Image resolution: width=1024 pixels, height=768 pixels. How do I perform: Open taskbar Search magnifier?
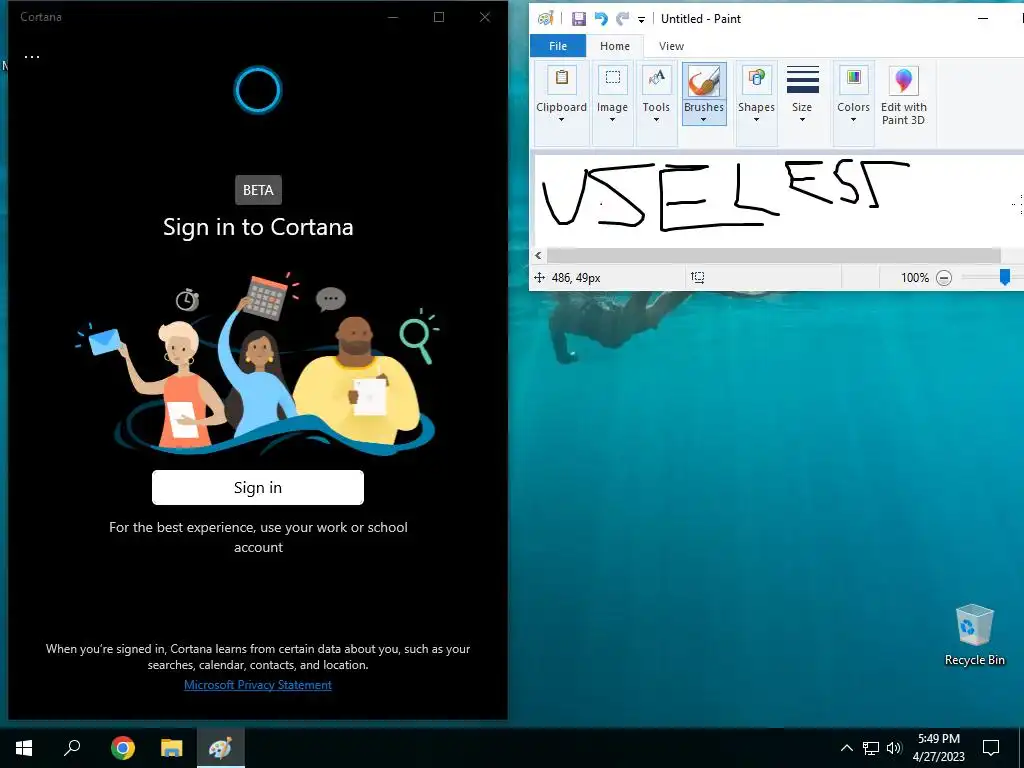(72, 748)
